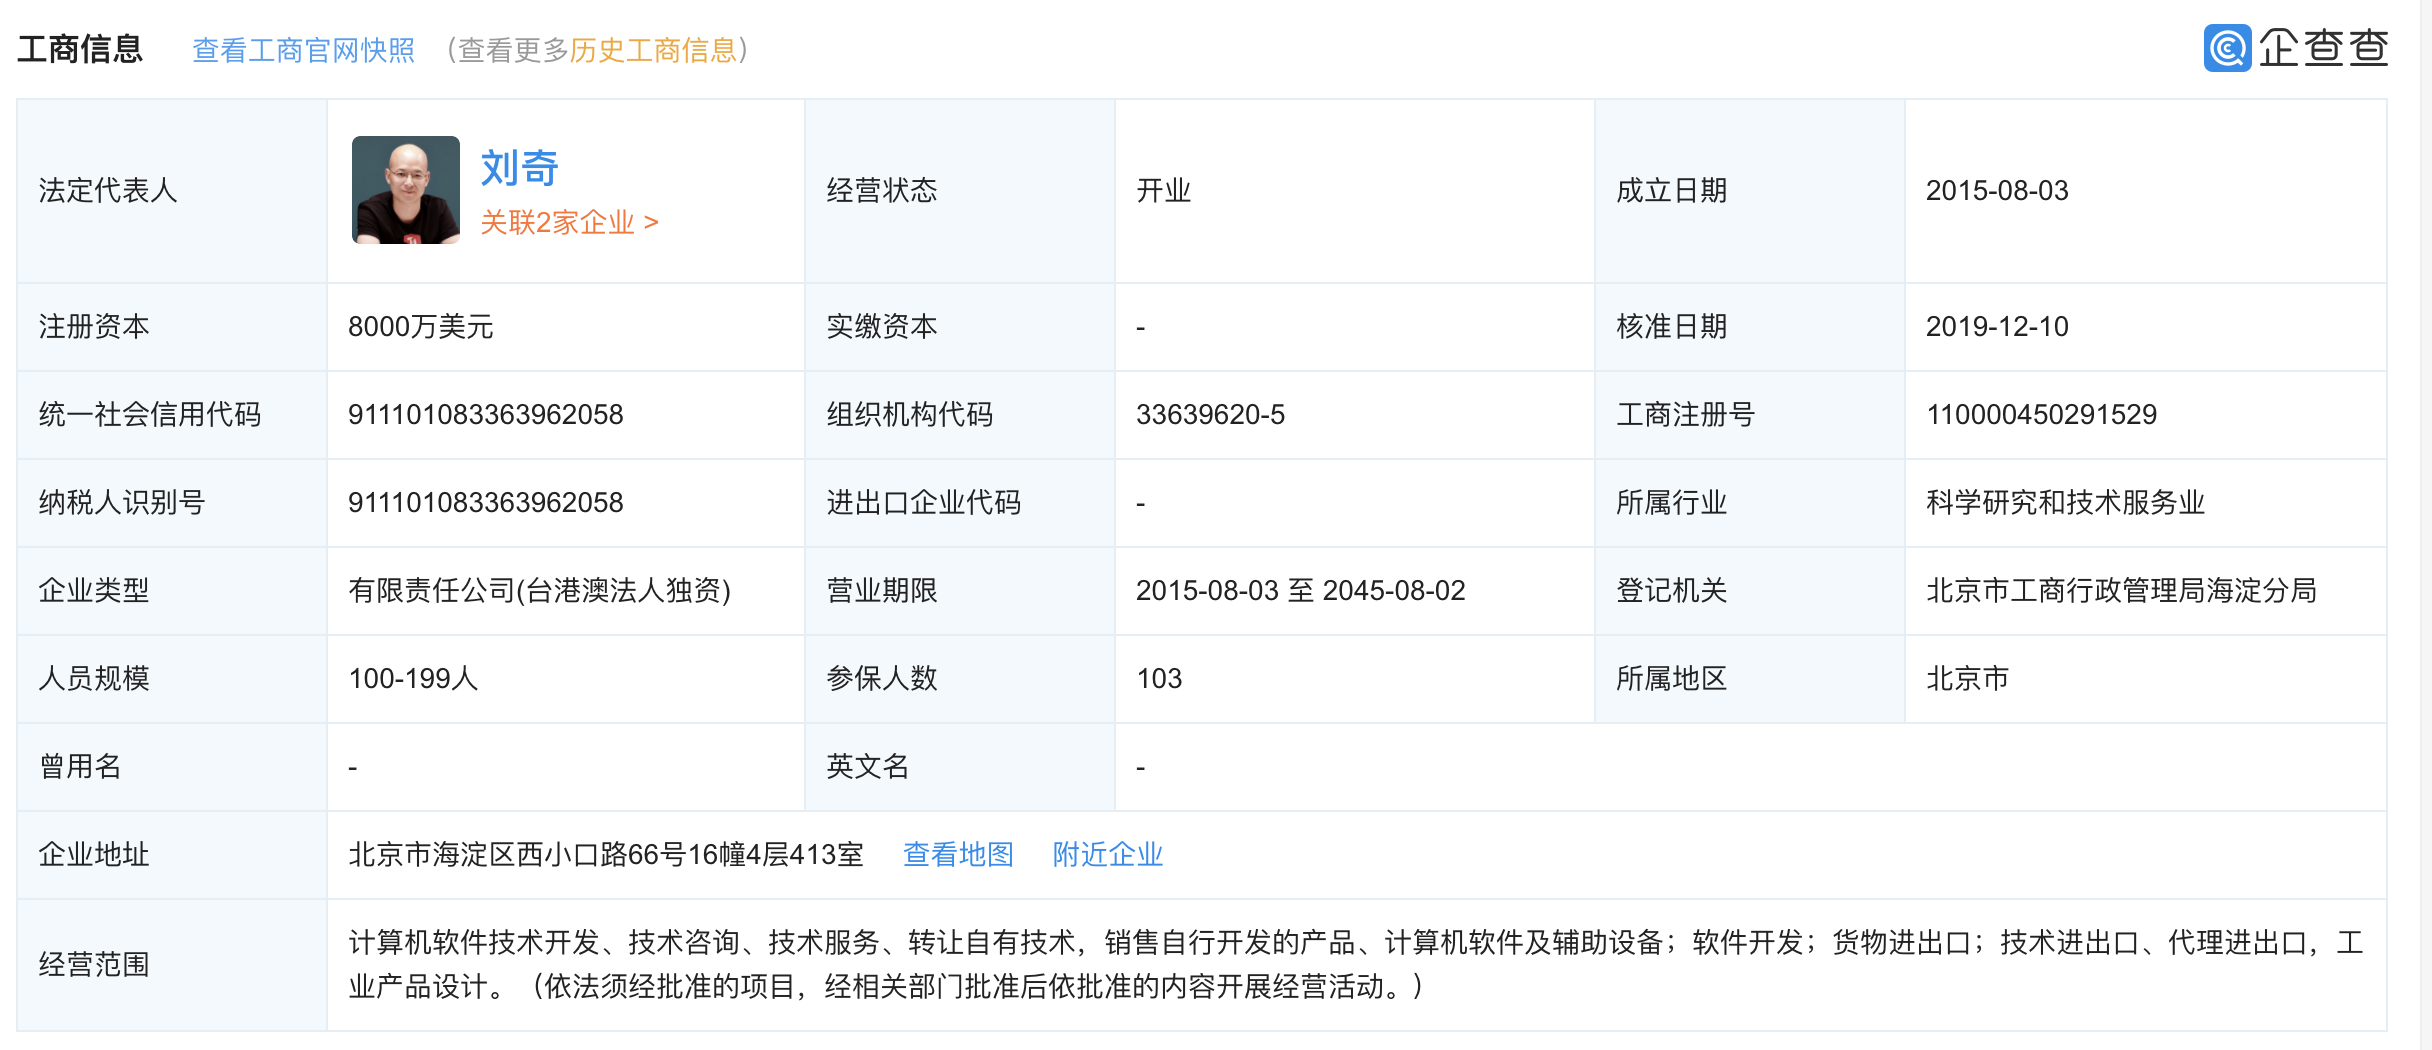
Task: Select the 经营范围 business scope description text
Action: [1355, 965]
